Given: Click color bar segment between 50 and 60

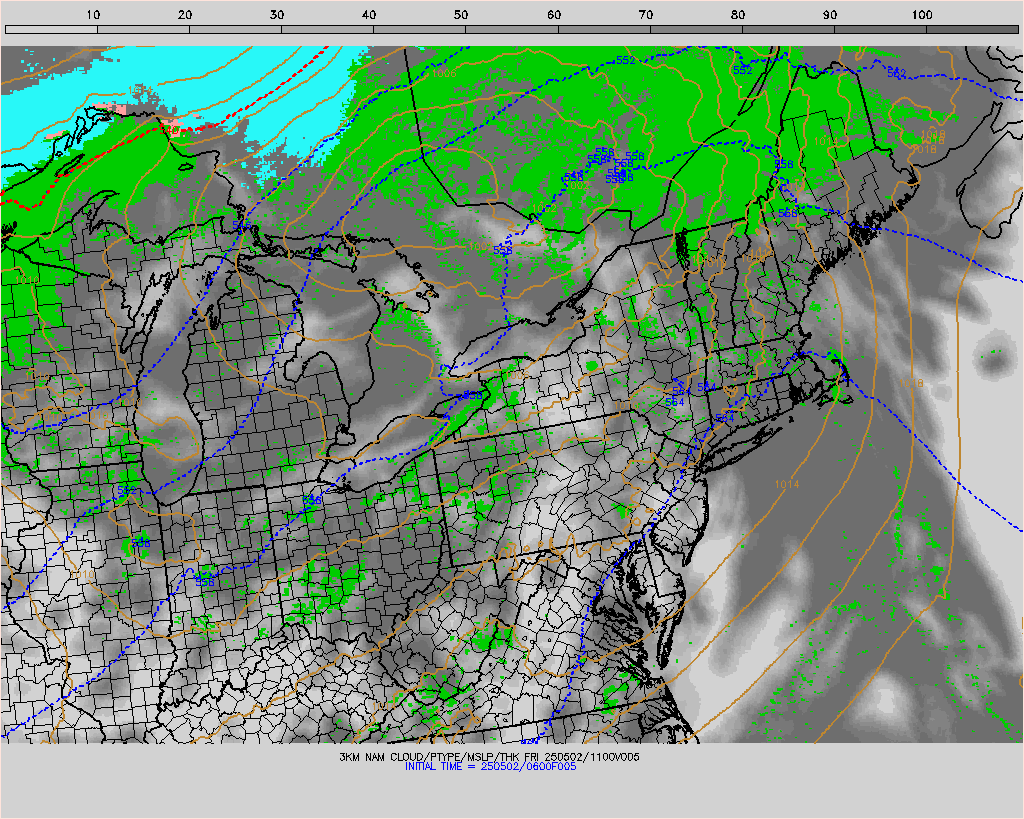Looking at the screenshot, I should pos(512,29).
